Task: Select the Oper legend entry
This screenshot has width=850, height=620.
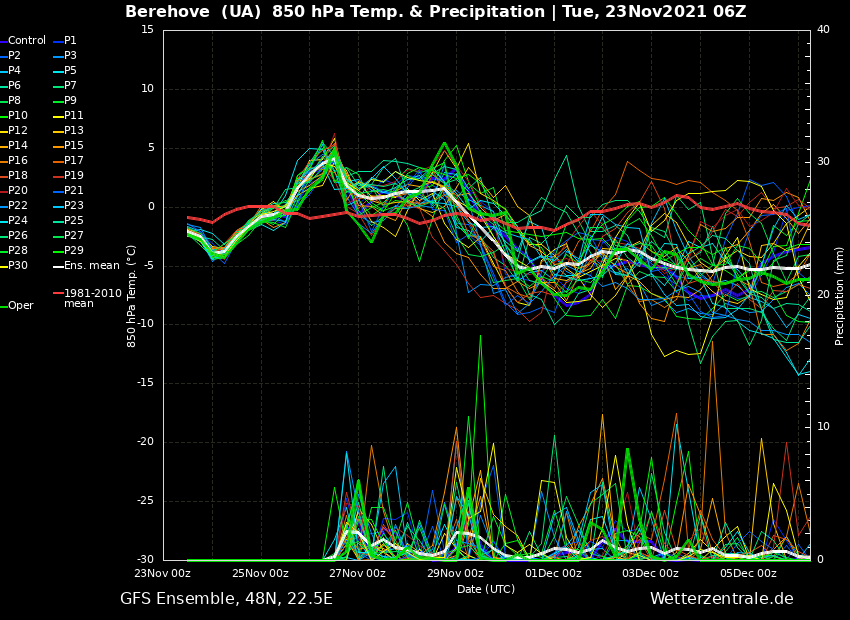Action: click(x=20, y=306)
